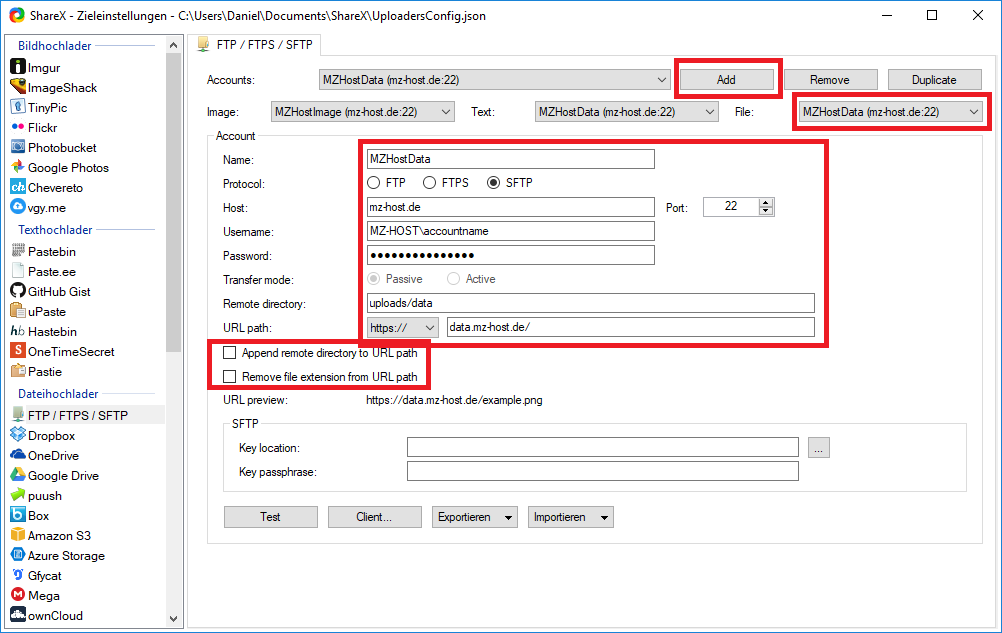
Task: Click the URL path text field
Action: click(631, 327)
